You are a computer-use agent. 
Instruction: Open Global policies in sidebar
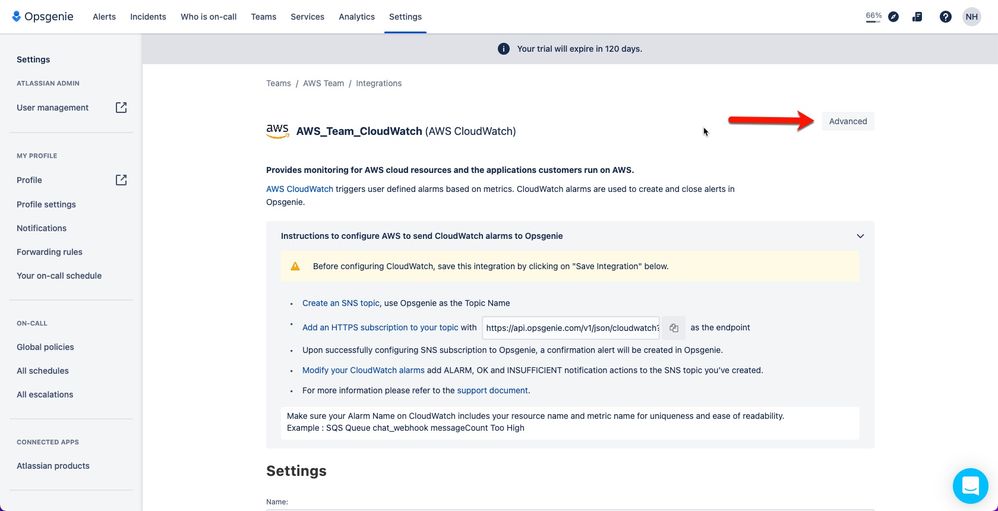click(x=45, y=347)
